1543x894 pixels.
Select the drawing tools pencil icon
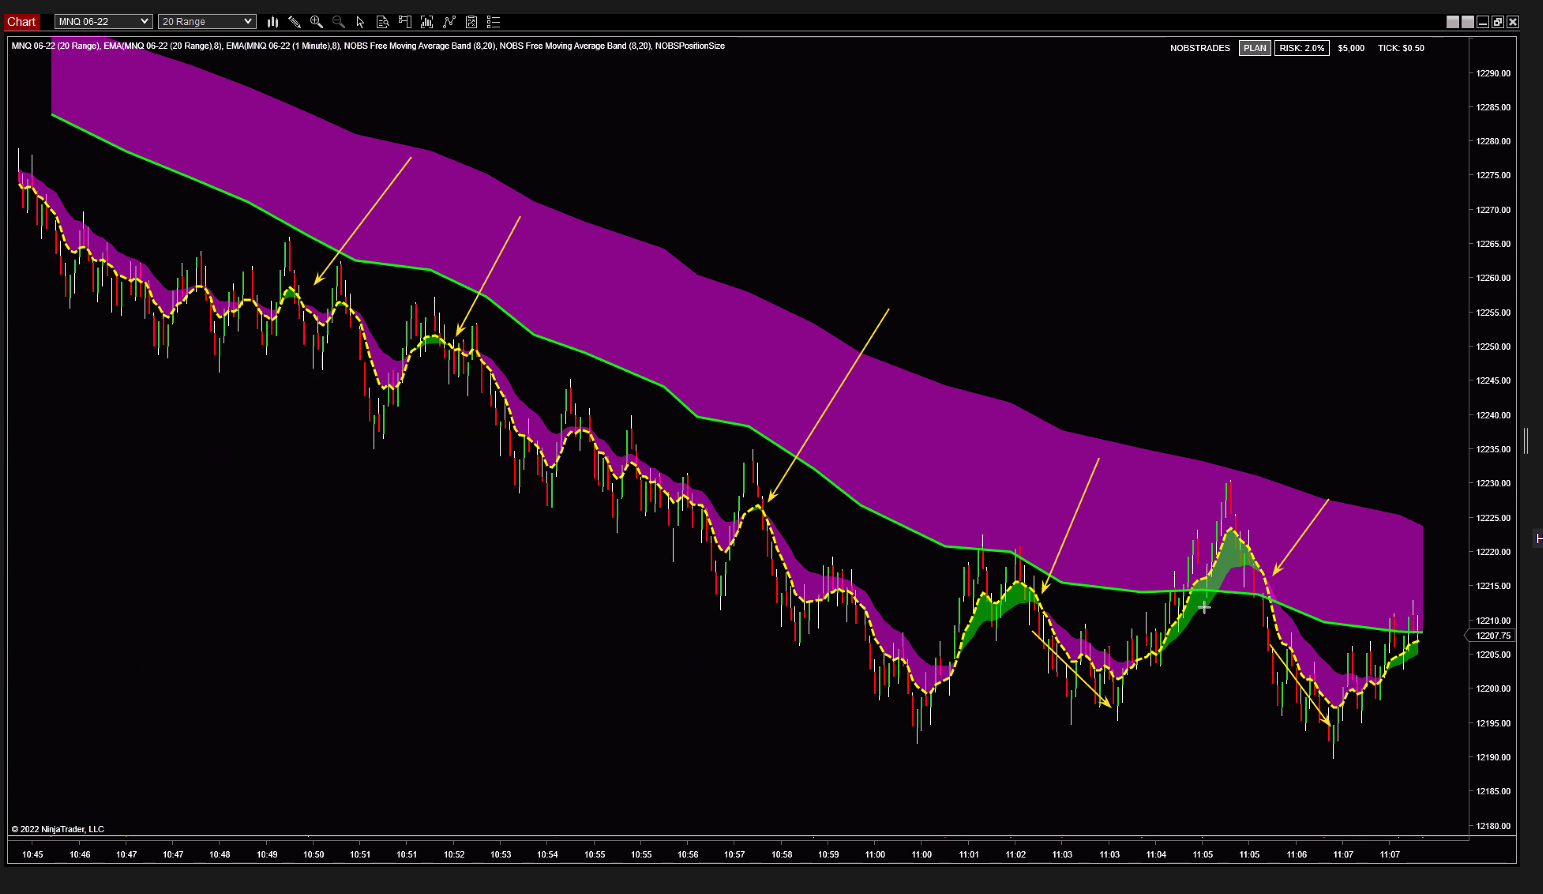point(294,21)
